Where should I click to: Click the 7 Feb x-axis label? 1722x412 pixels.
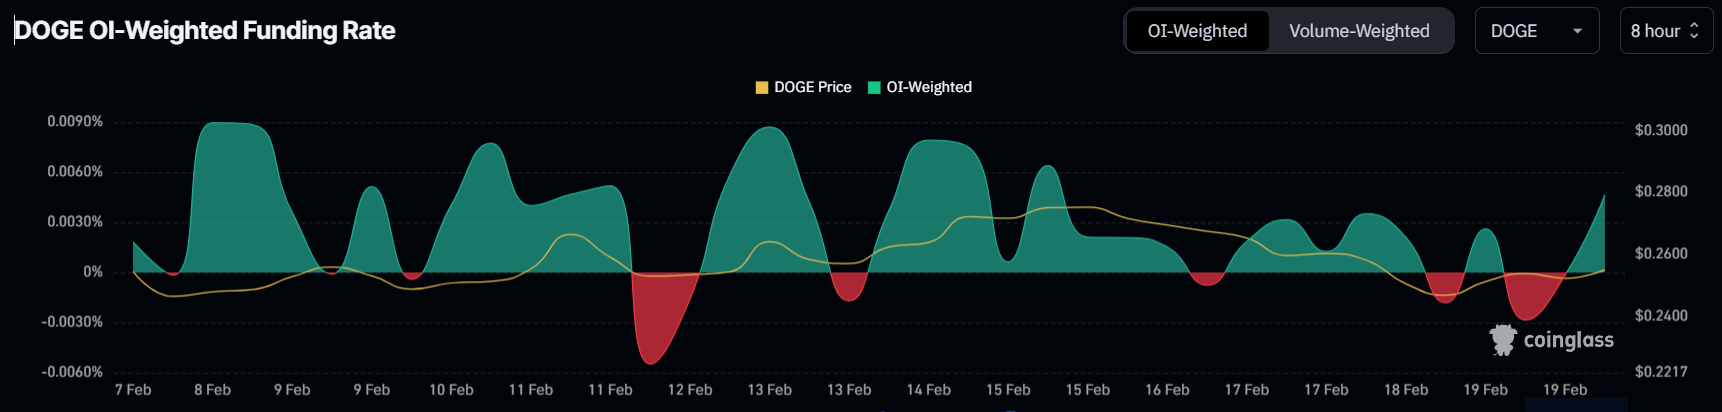(x=133, y=390)
